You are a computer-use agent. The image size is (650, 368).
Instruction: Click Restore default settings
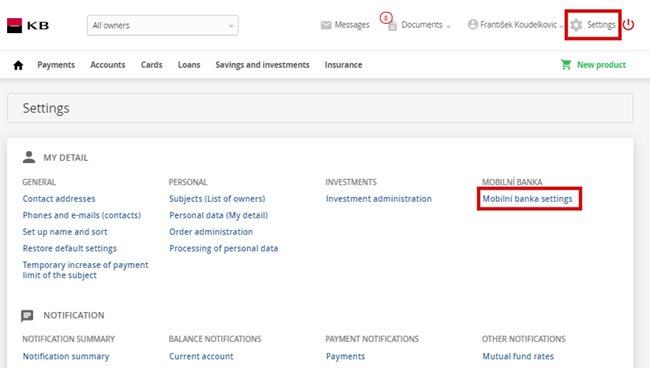(x=70, y=248)
